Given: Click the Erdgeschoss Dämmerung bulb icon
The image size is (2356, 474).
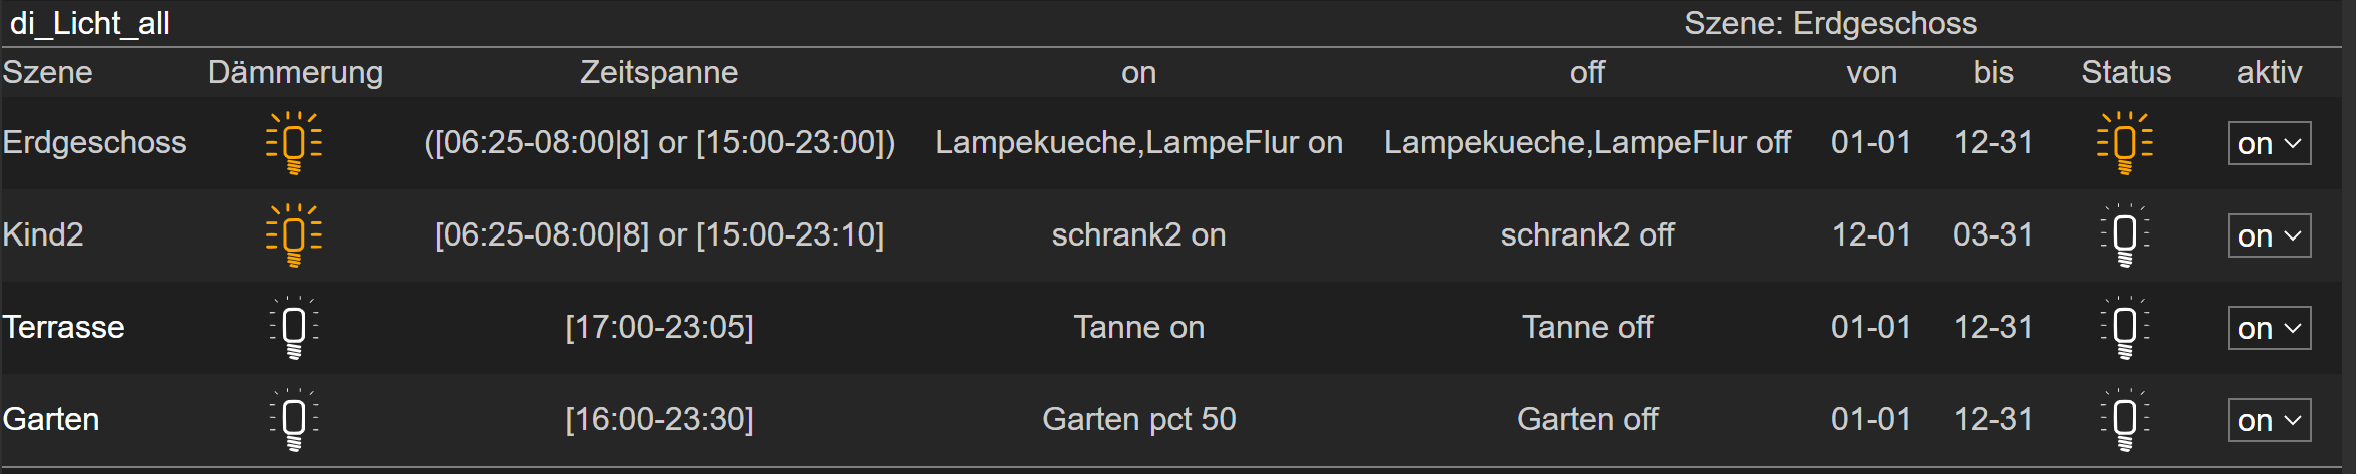Looking at the screenshot, I should click(x=294, y=143).
